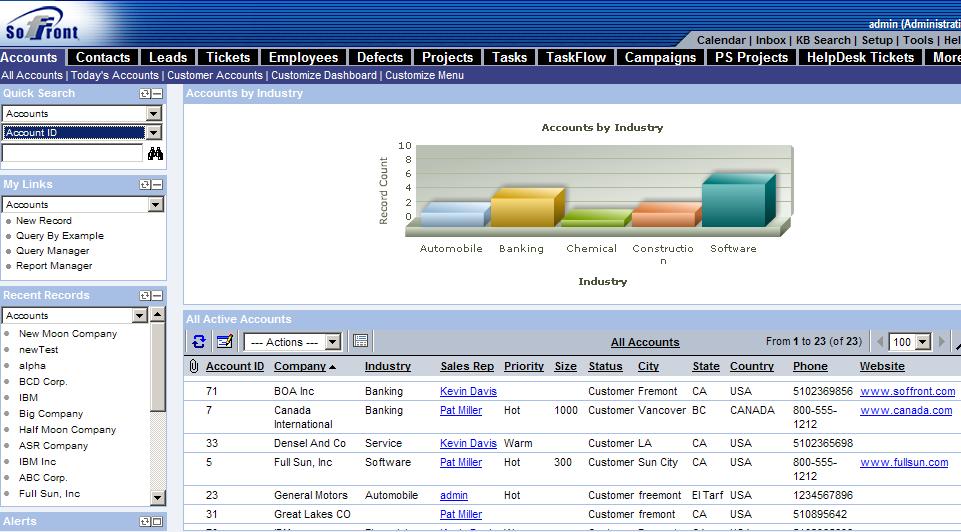
Task: Maximize the Alerts panel
Action: pyautogui.click(x=158, y=522)
